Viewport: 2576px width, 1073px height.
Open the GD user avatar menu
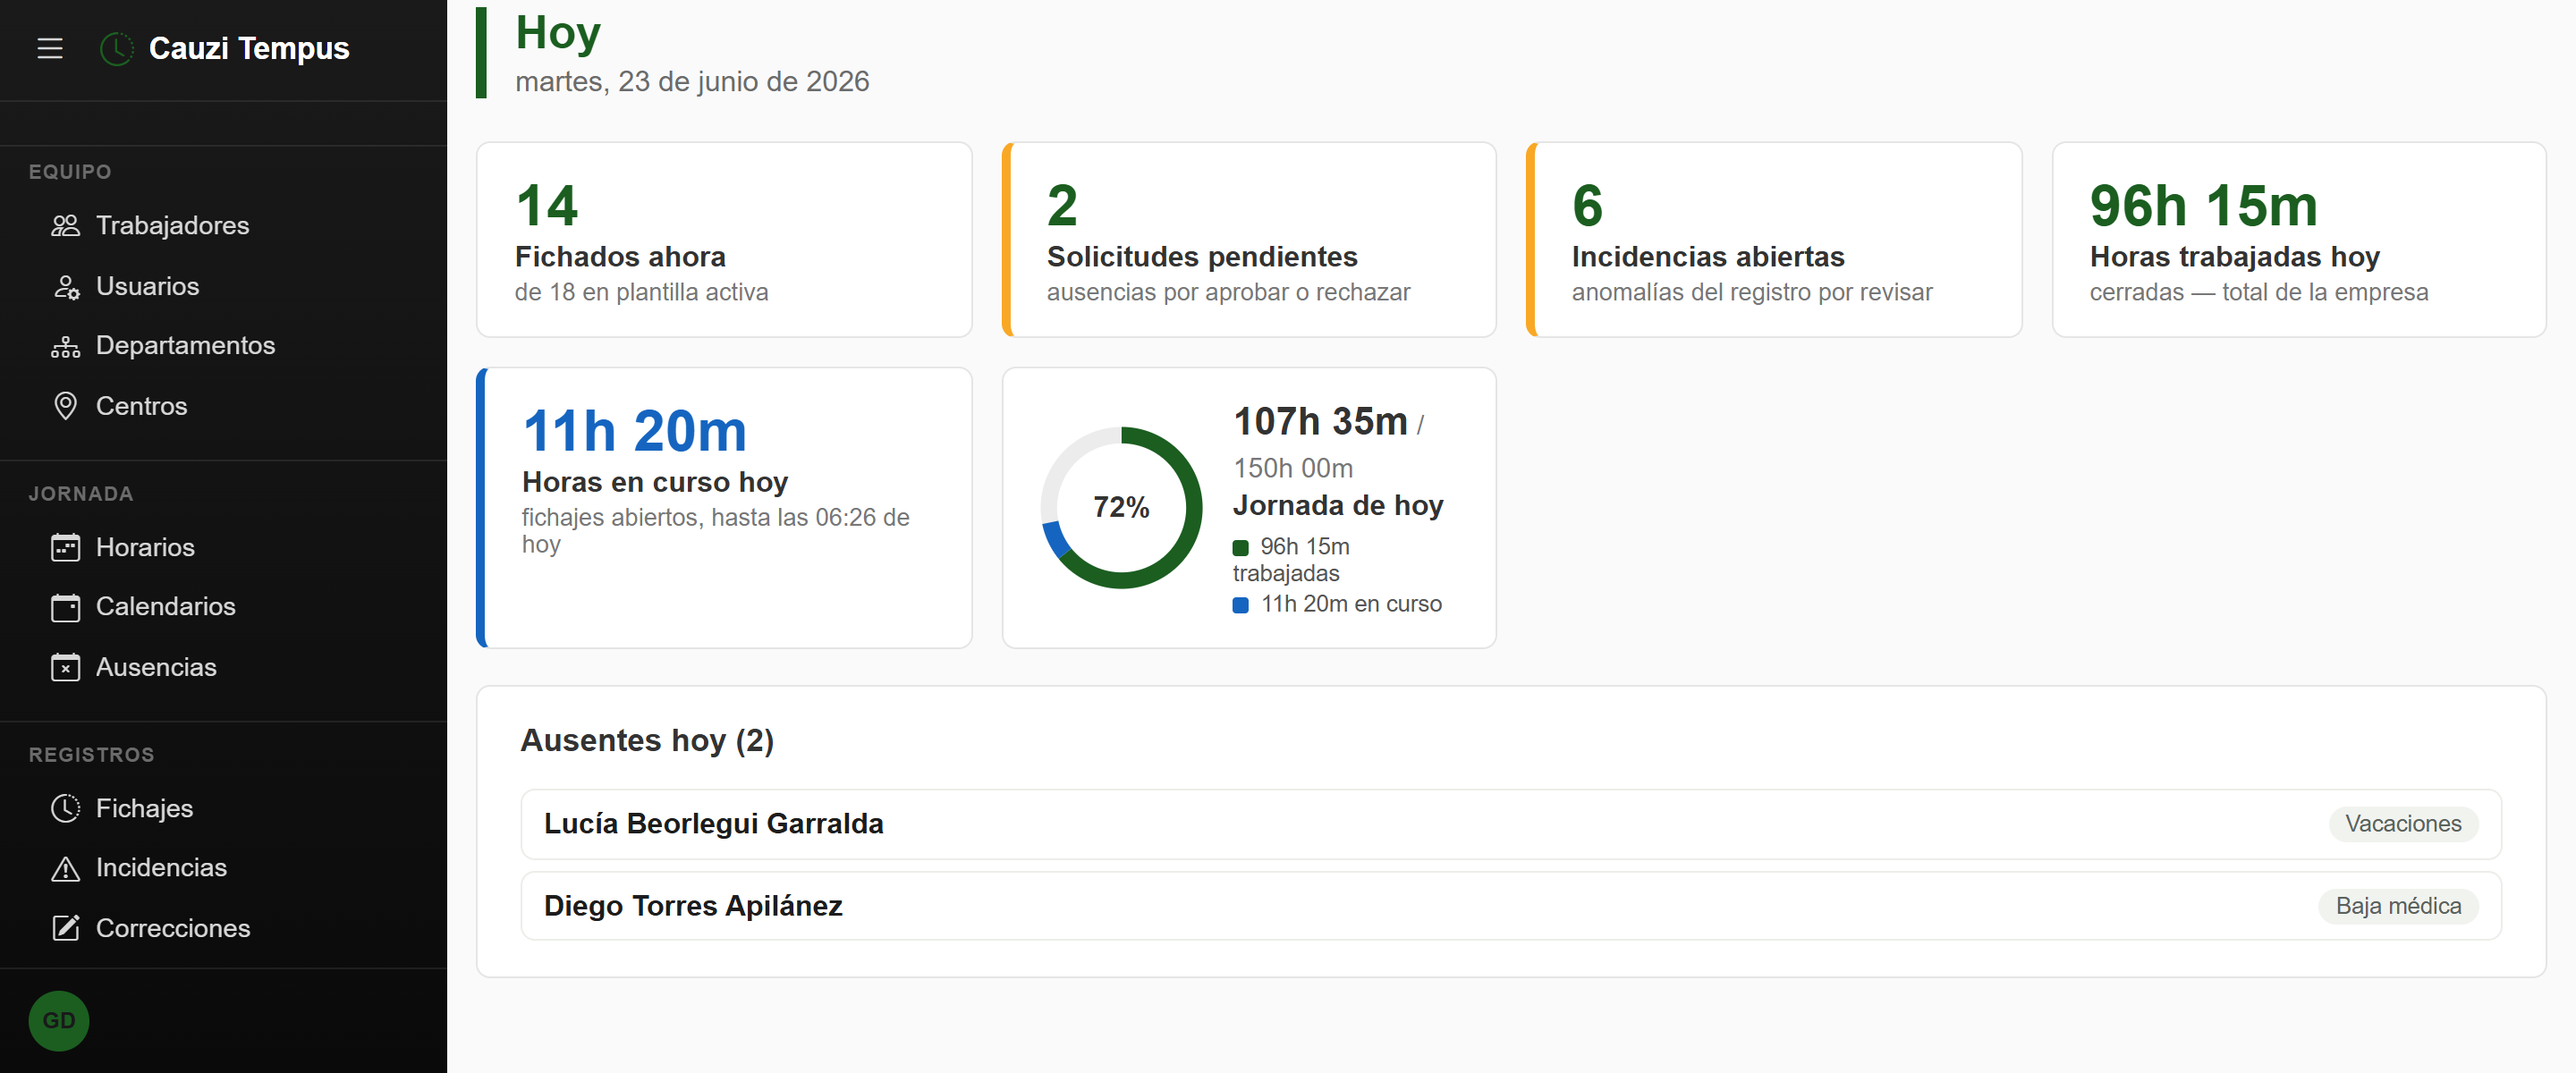tap(59, 1020)
